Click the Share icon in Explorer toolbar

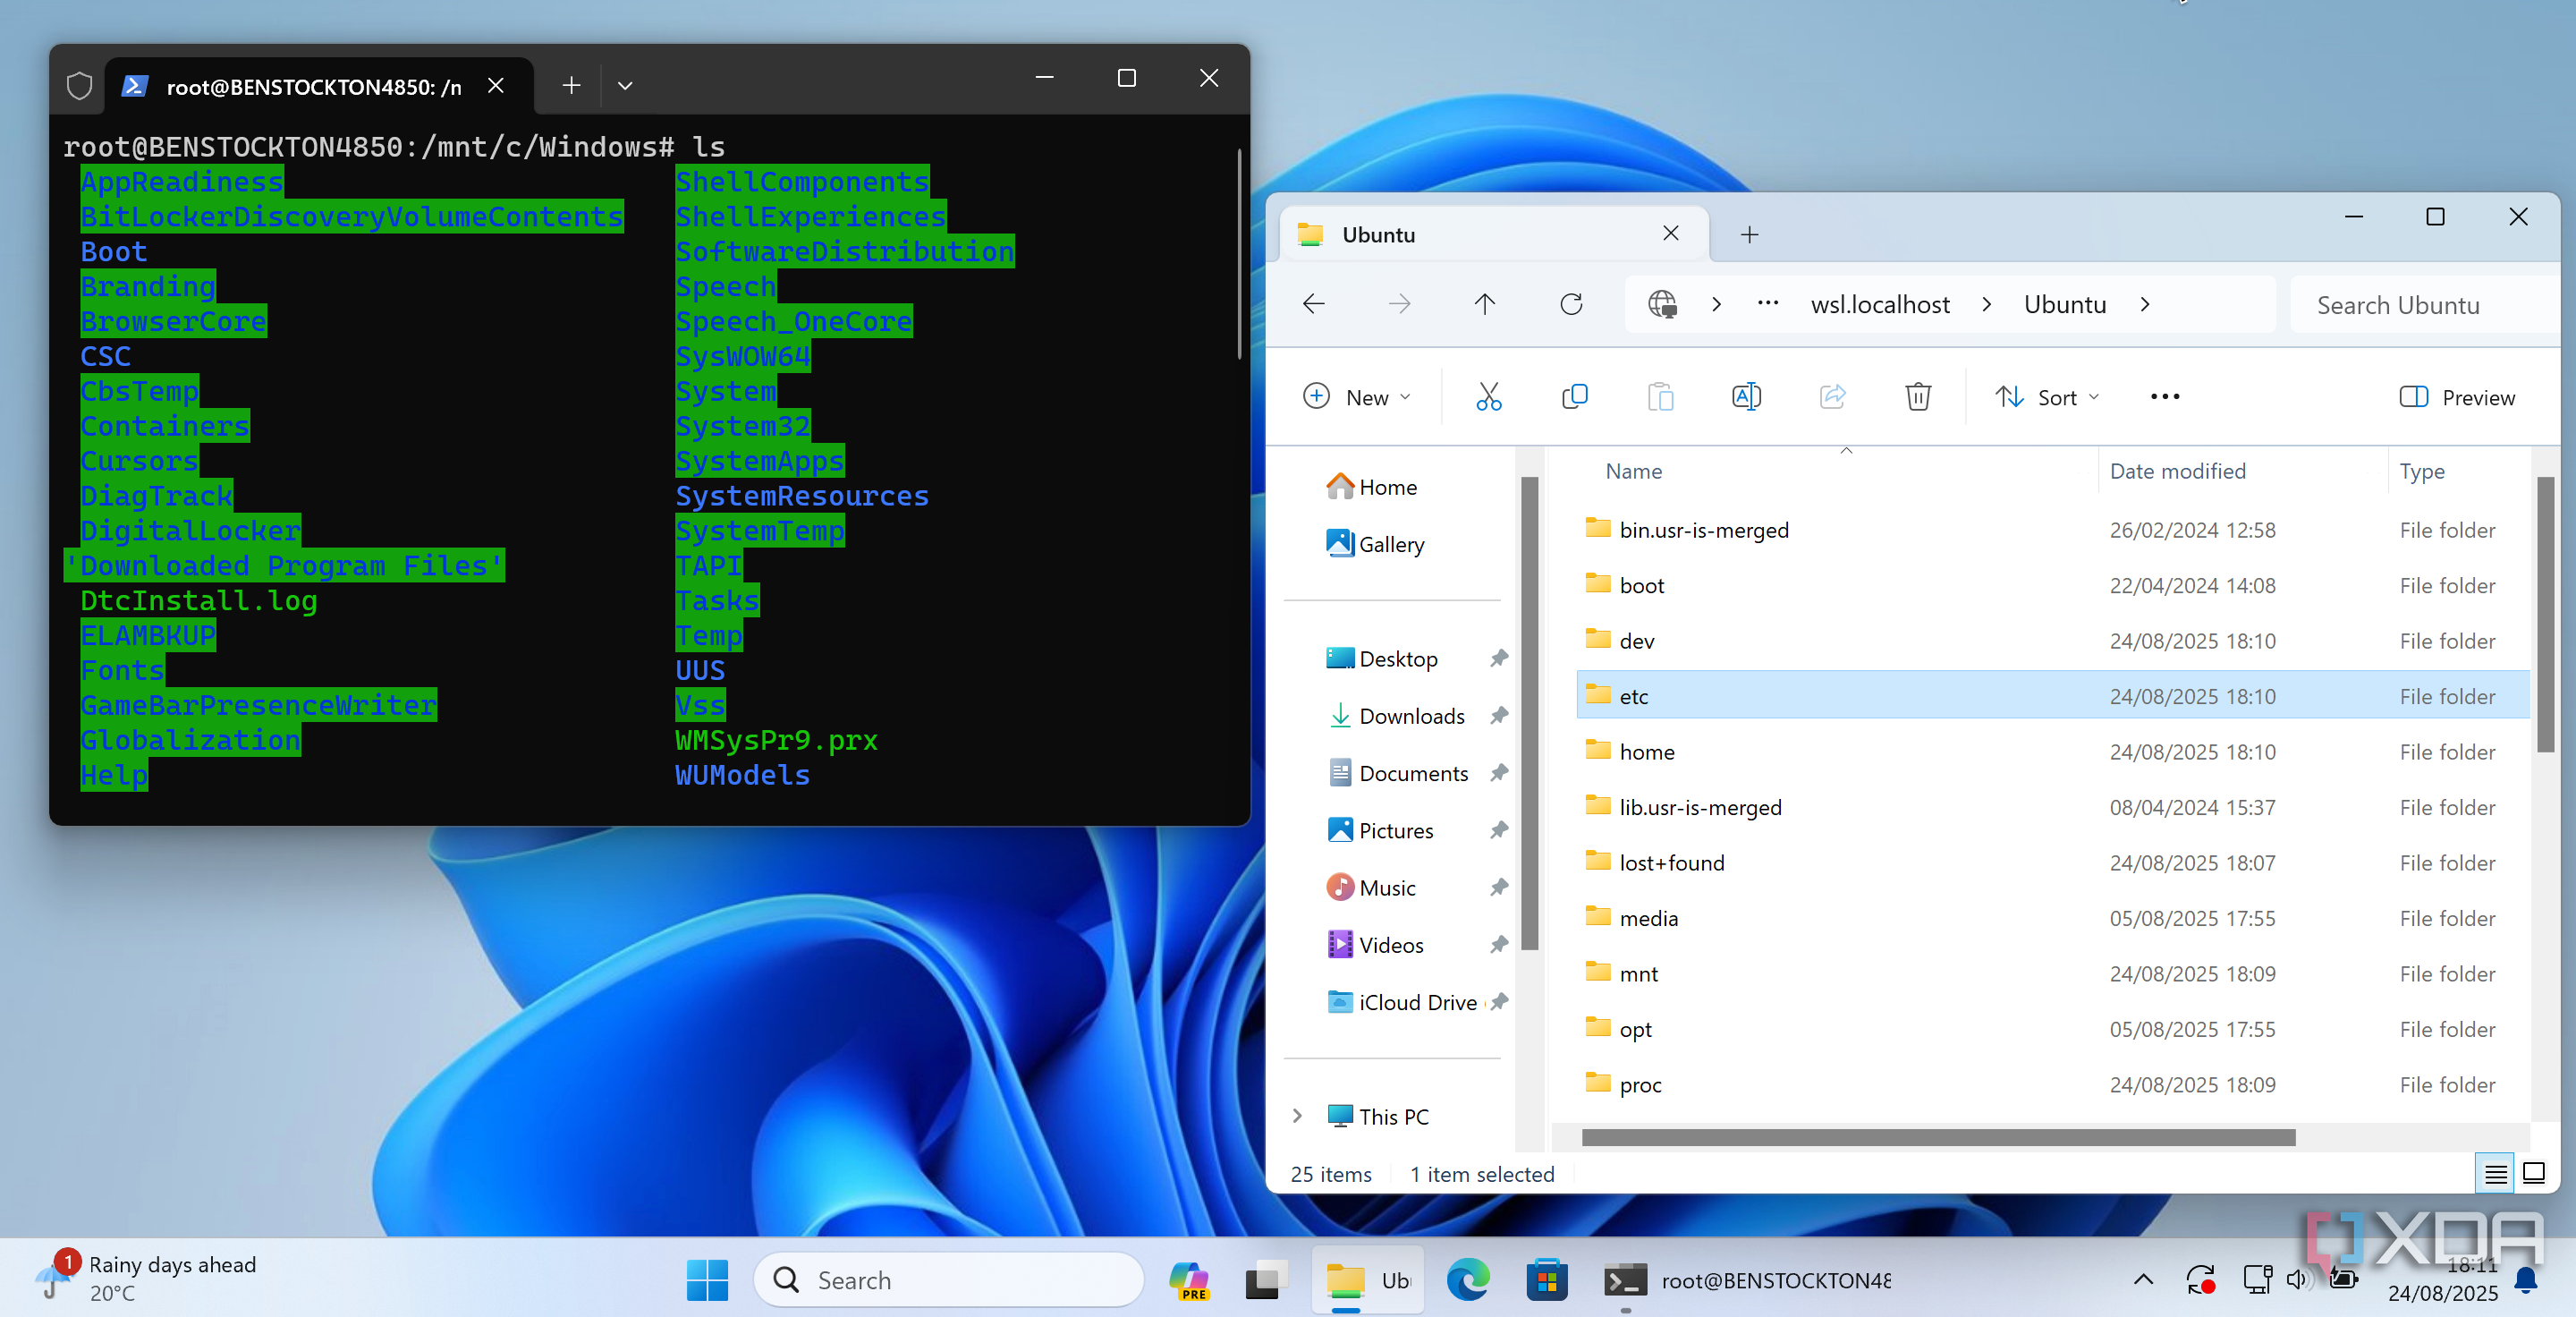pos(1832,397)
